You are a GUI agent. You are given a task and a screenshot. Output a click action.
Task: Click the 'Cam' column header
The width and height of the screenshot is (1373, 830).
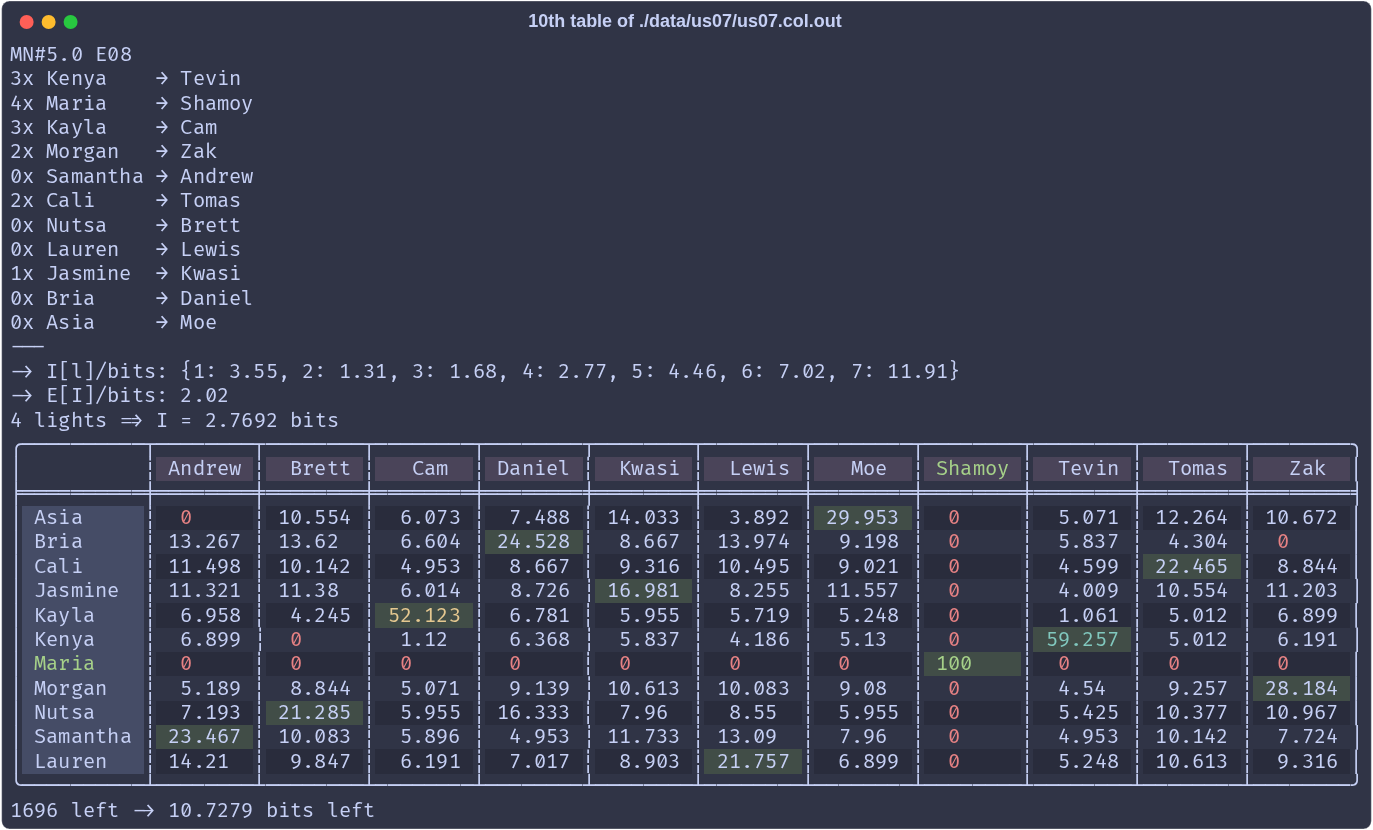424,468
